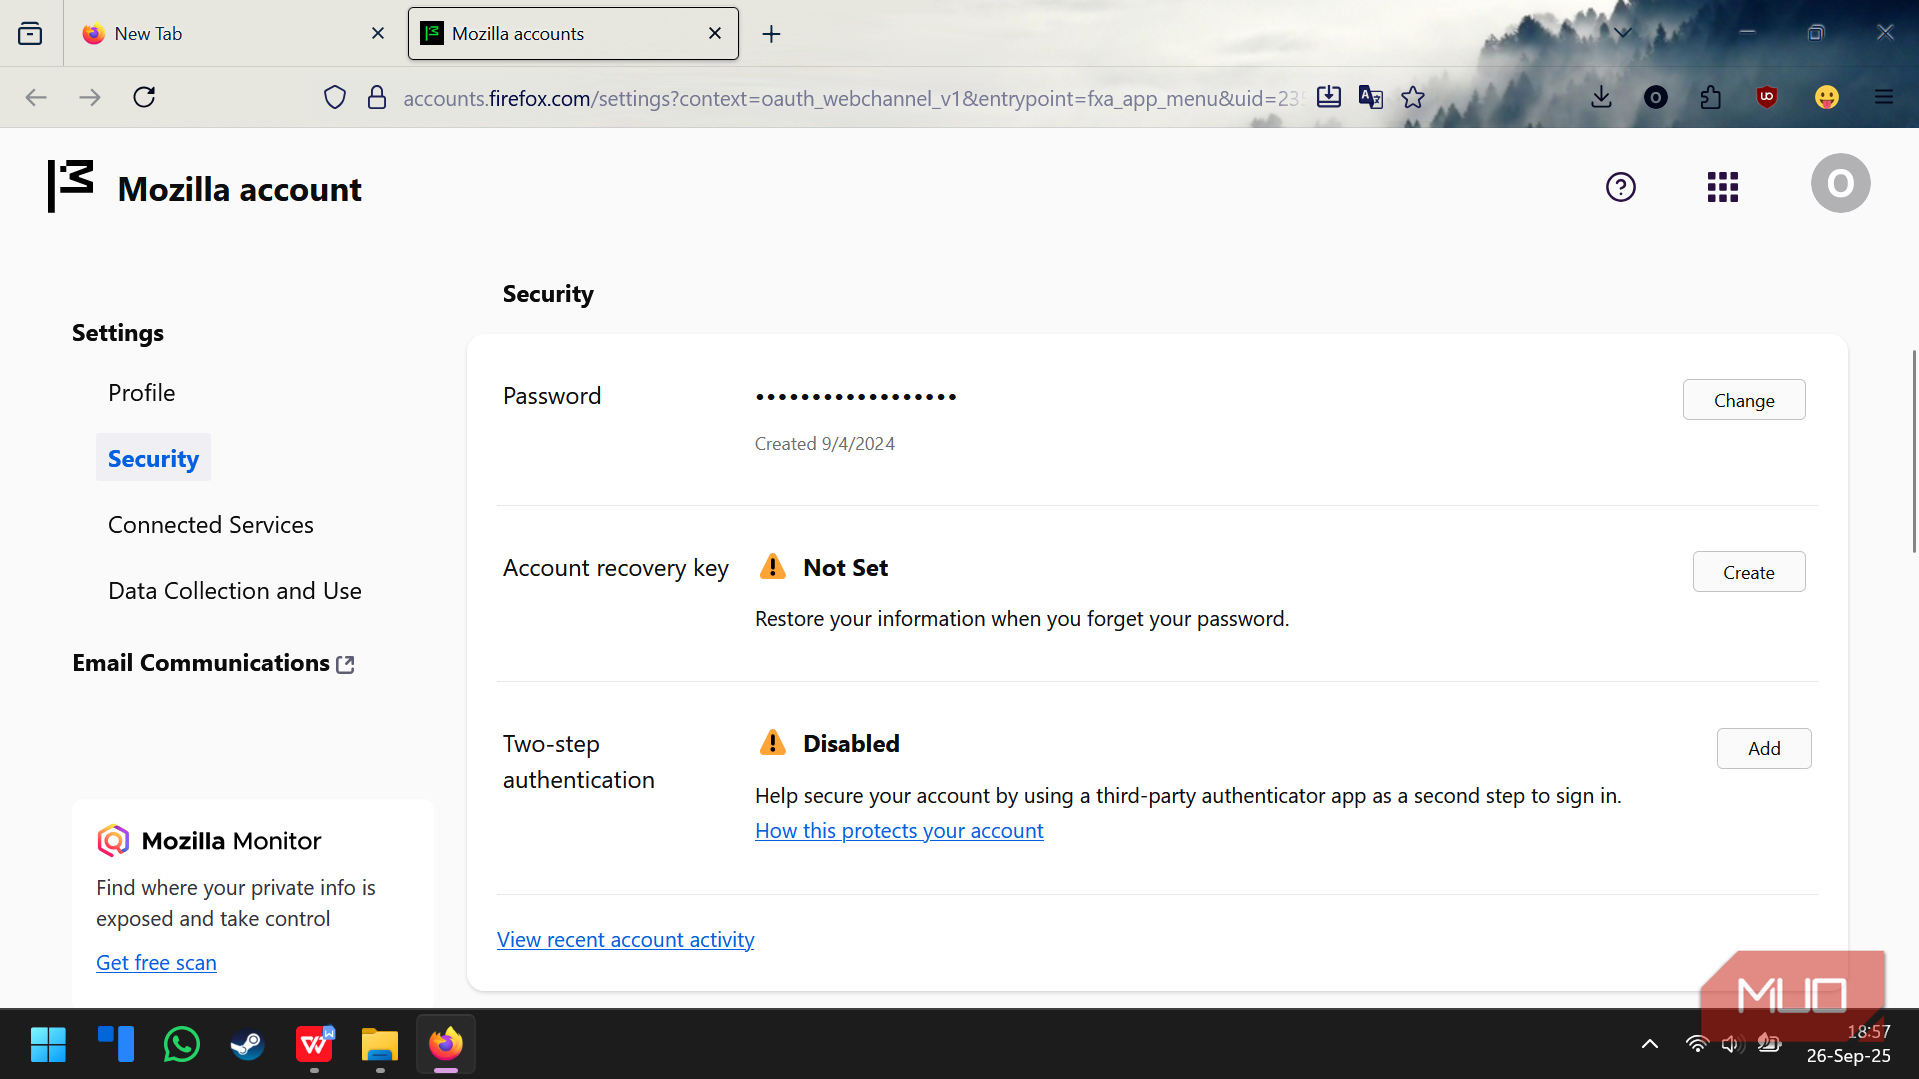View site security lock info
The height and width of the screenshot is (1079, 1919).
(x=377, y=97)
